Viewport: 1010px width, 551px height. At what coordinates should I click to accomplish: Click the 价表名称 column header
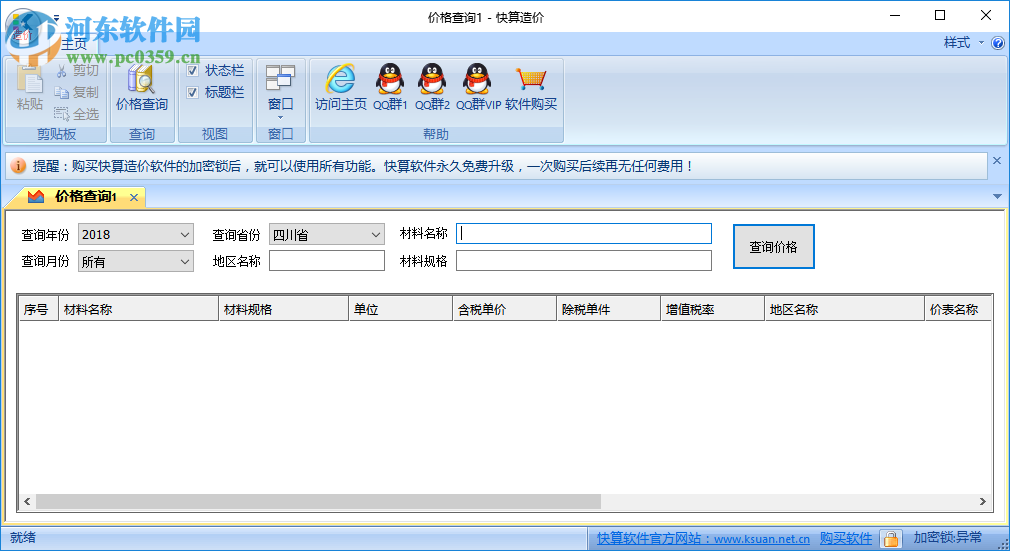(x=958, y=309)
